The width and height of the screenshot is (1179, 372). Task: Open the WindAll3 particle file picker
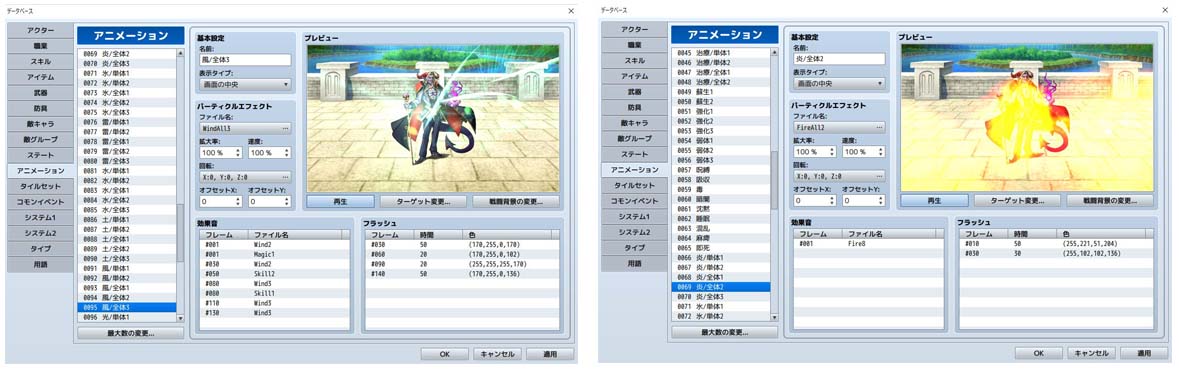[245, 129]
